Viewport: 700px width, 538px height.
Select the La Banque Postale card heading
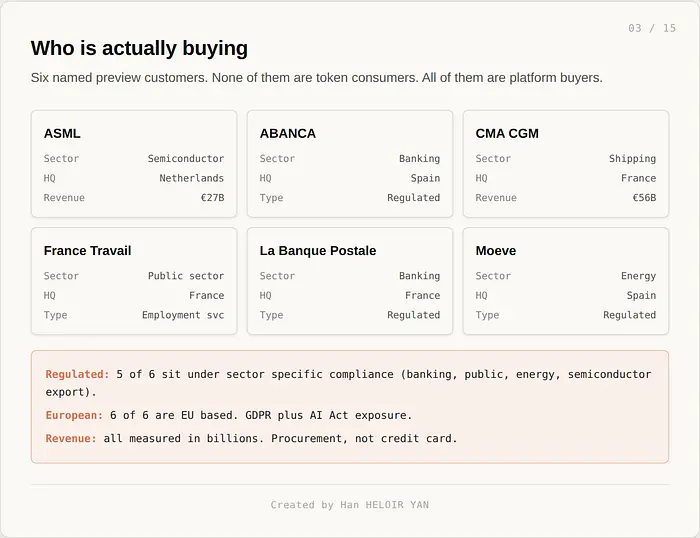[x=318, y=251]
